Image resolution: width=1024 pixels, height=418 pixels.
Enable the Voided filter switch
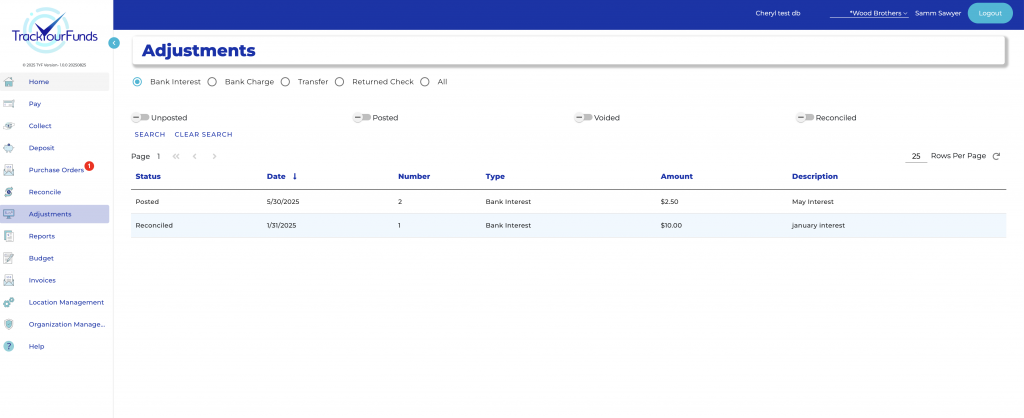[583, 117]
